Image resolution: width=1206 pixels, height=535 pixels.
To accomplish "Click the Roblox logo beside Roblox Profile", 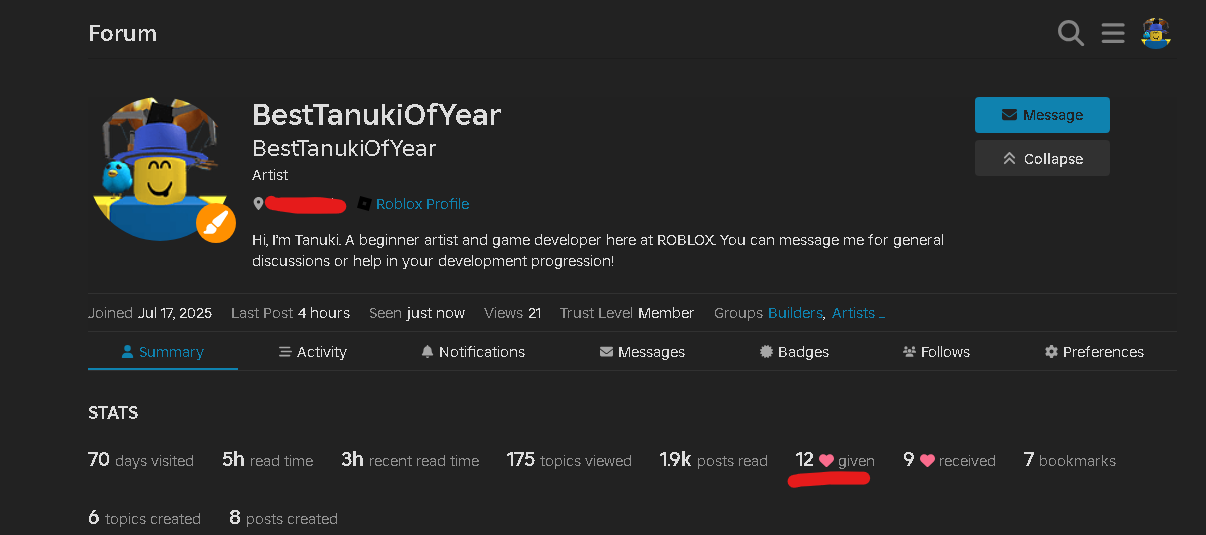I will pos(364,204).
